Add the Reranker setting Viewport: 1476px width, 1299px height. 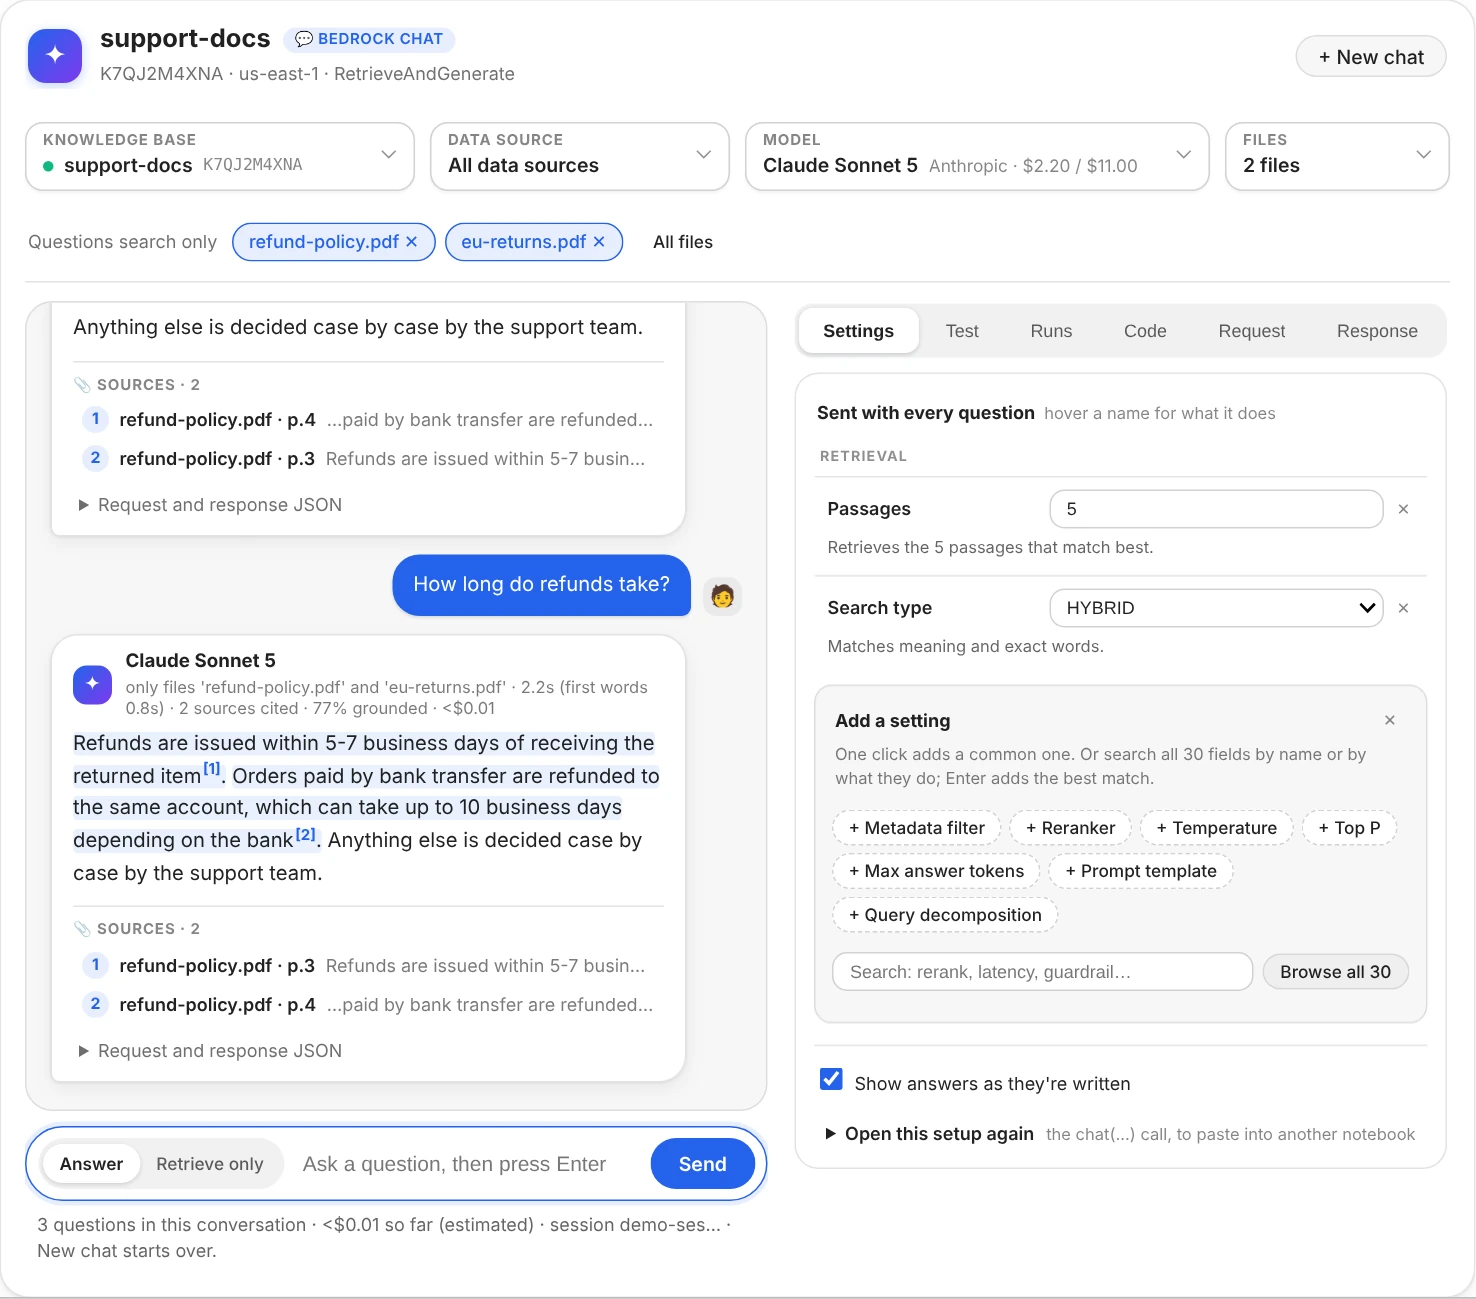coord(1070,828)
